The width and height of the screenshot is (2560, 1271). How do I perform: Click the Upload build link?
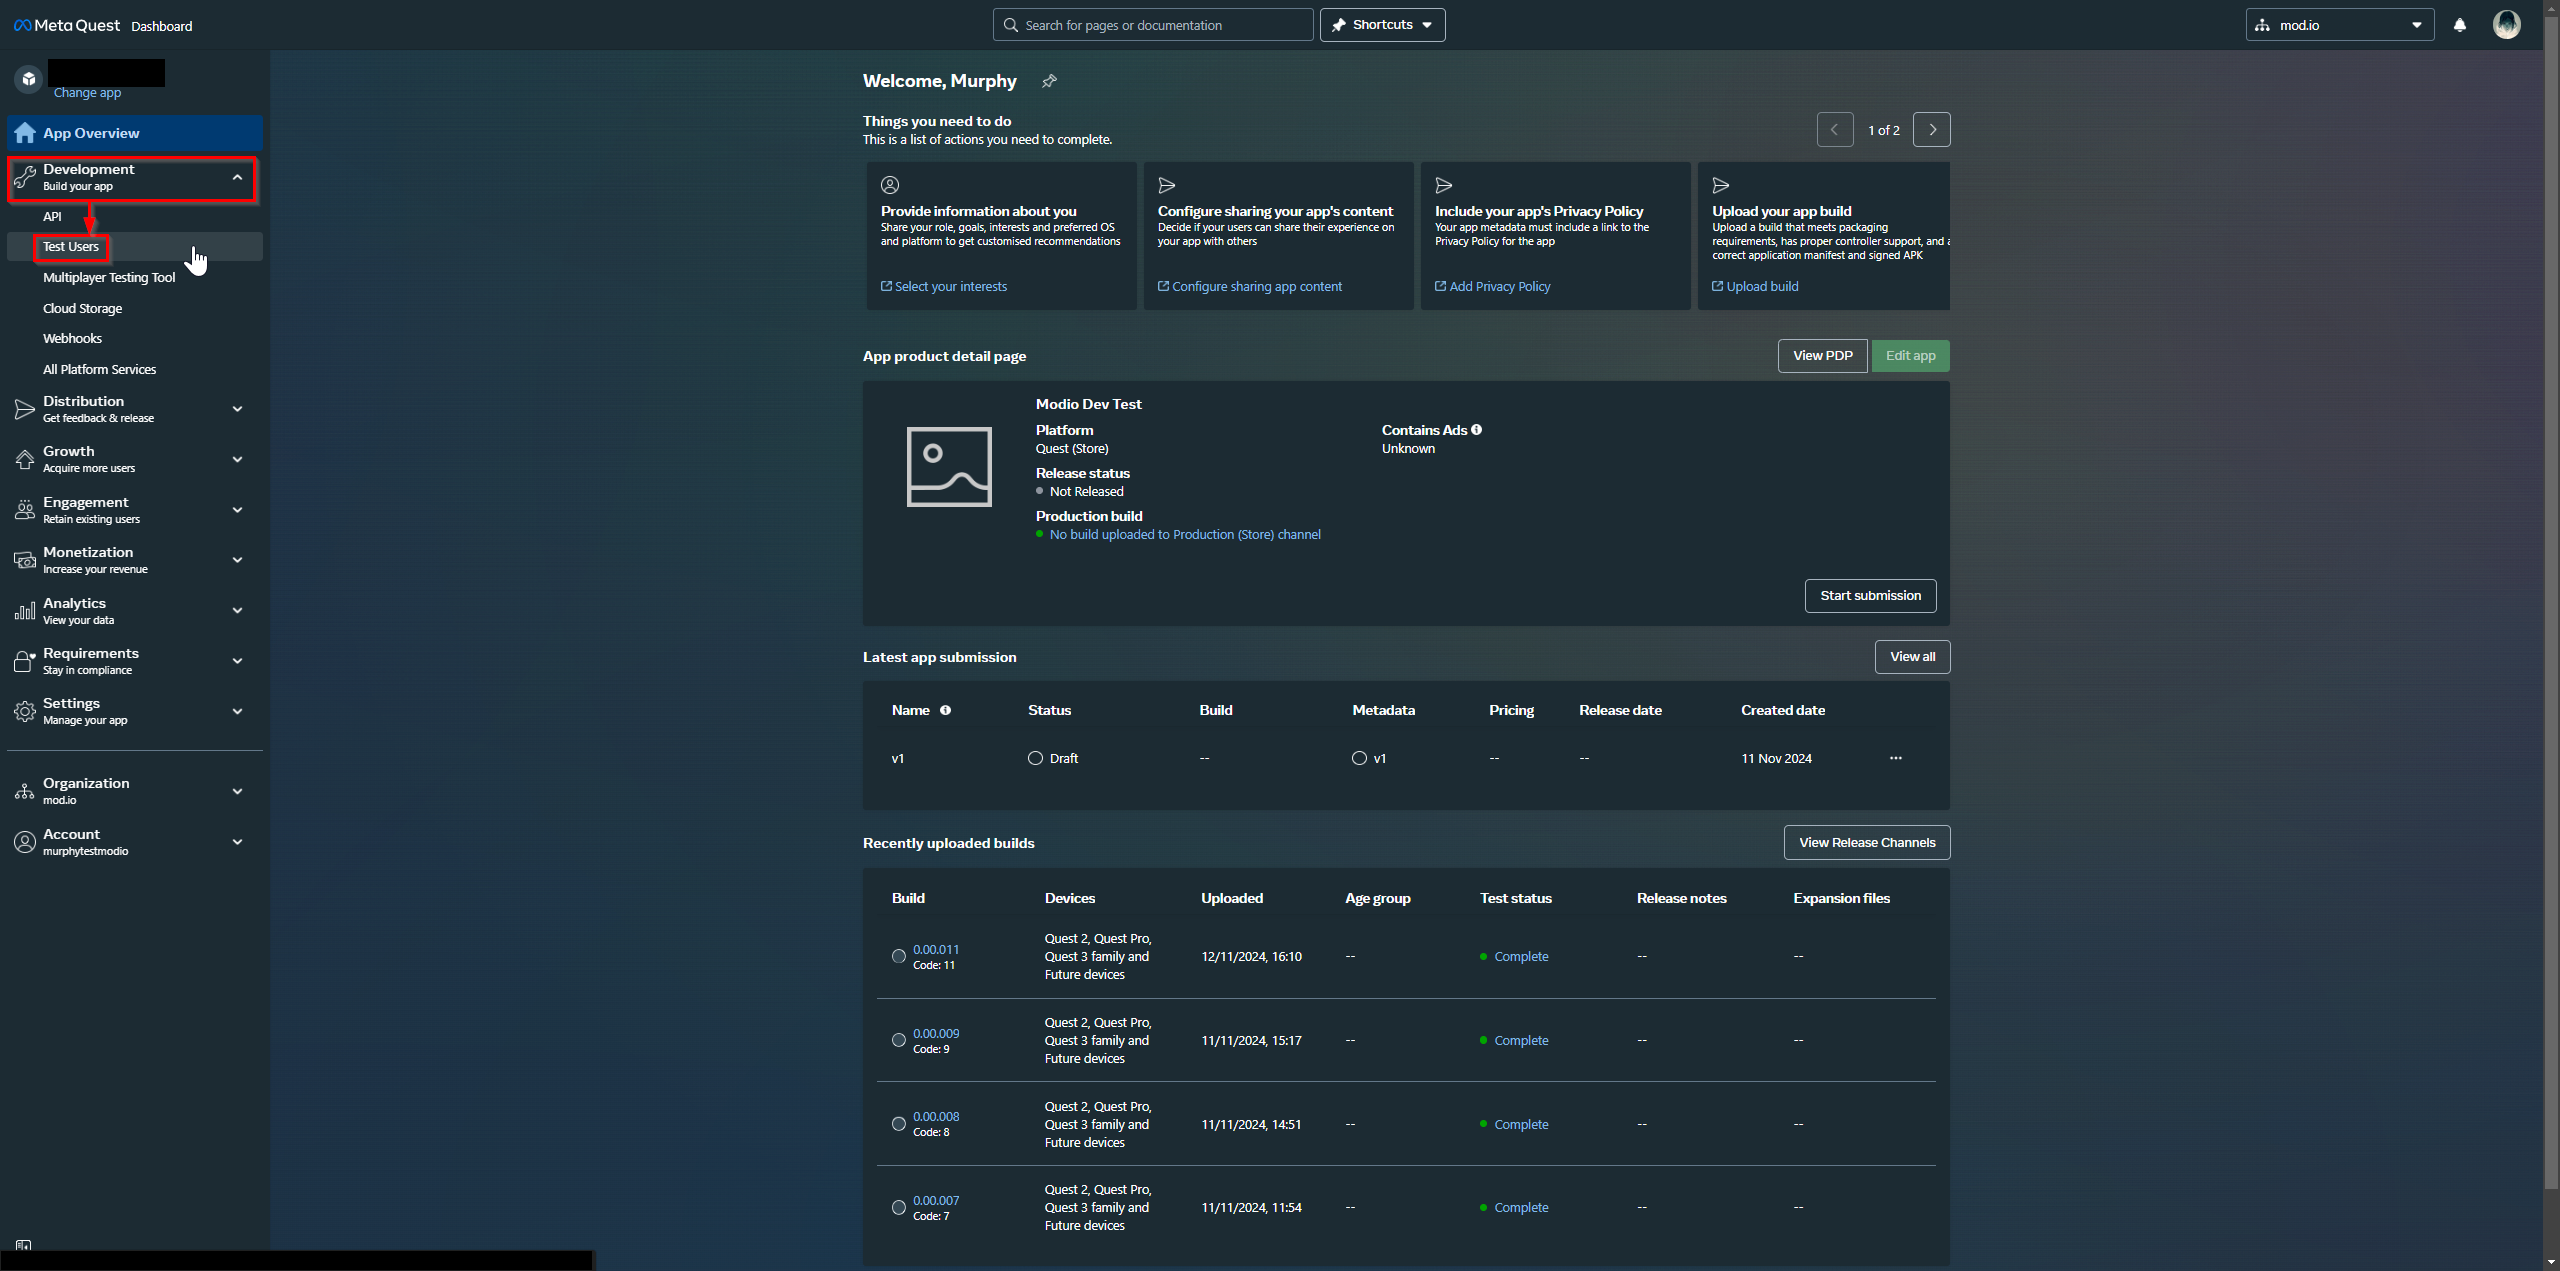[x=1755, y=287]
